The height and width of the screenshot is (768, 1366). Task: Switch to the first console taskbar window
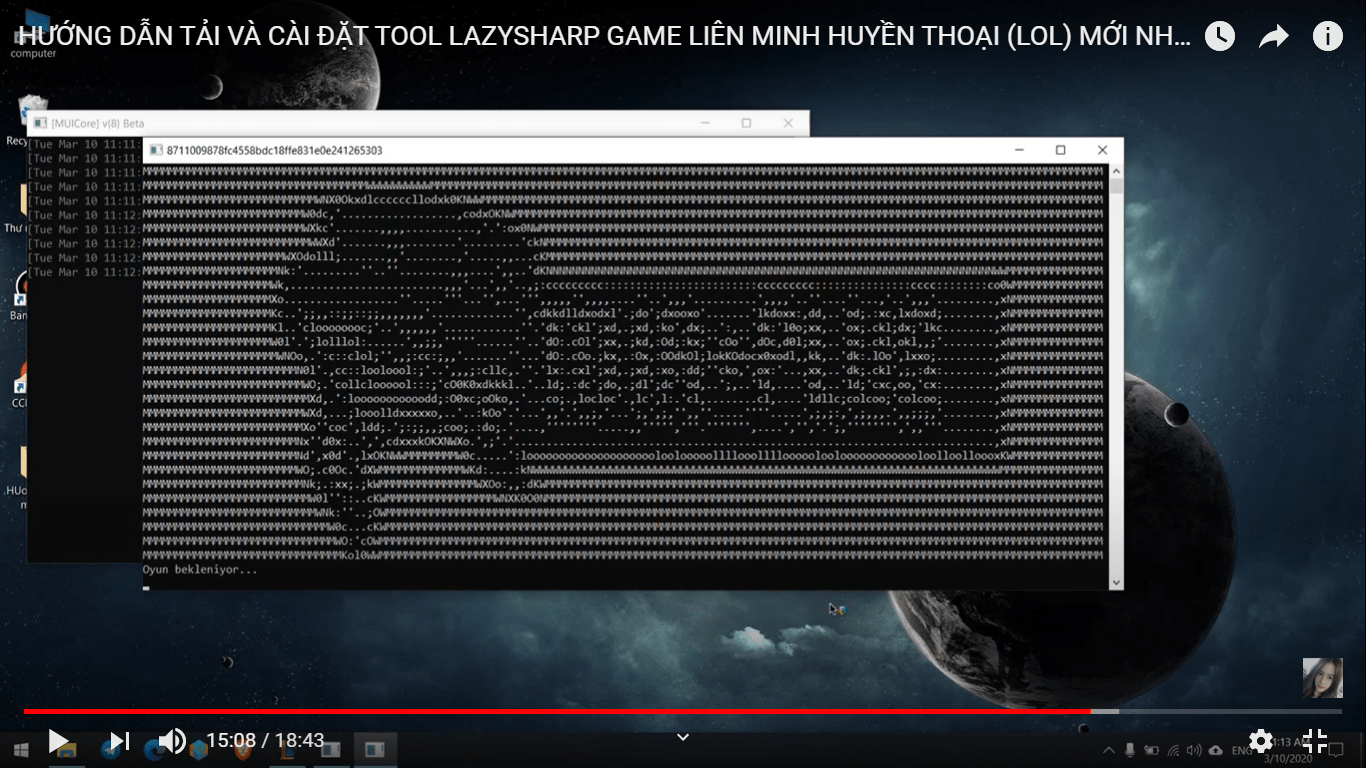coord(330,748)
